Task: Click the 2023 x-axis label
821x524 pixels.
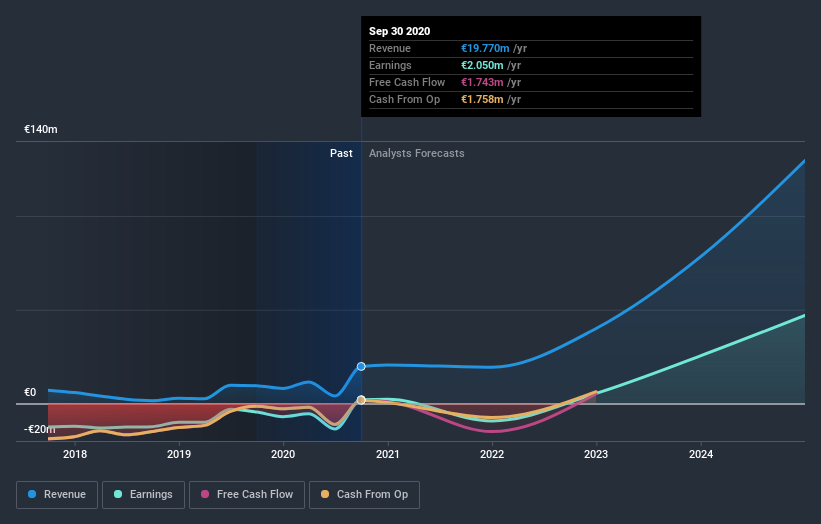Action: tap(596, 454)
